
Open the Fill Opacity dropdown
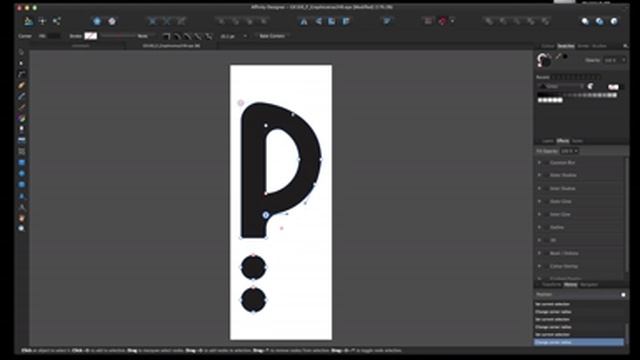pos(576,151)
